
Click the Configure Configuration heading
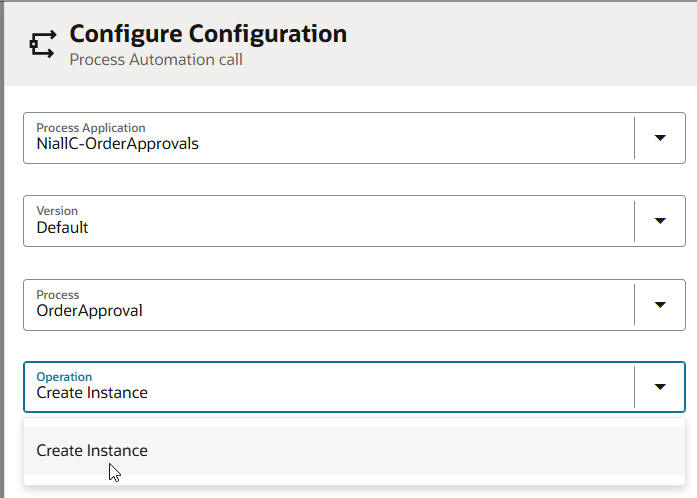[208, 34]
